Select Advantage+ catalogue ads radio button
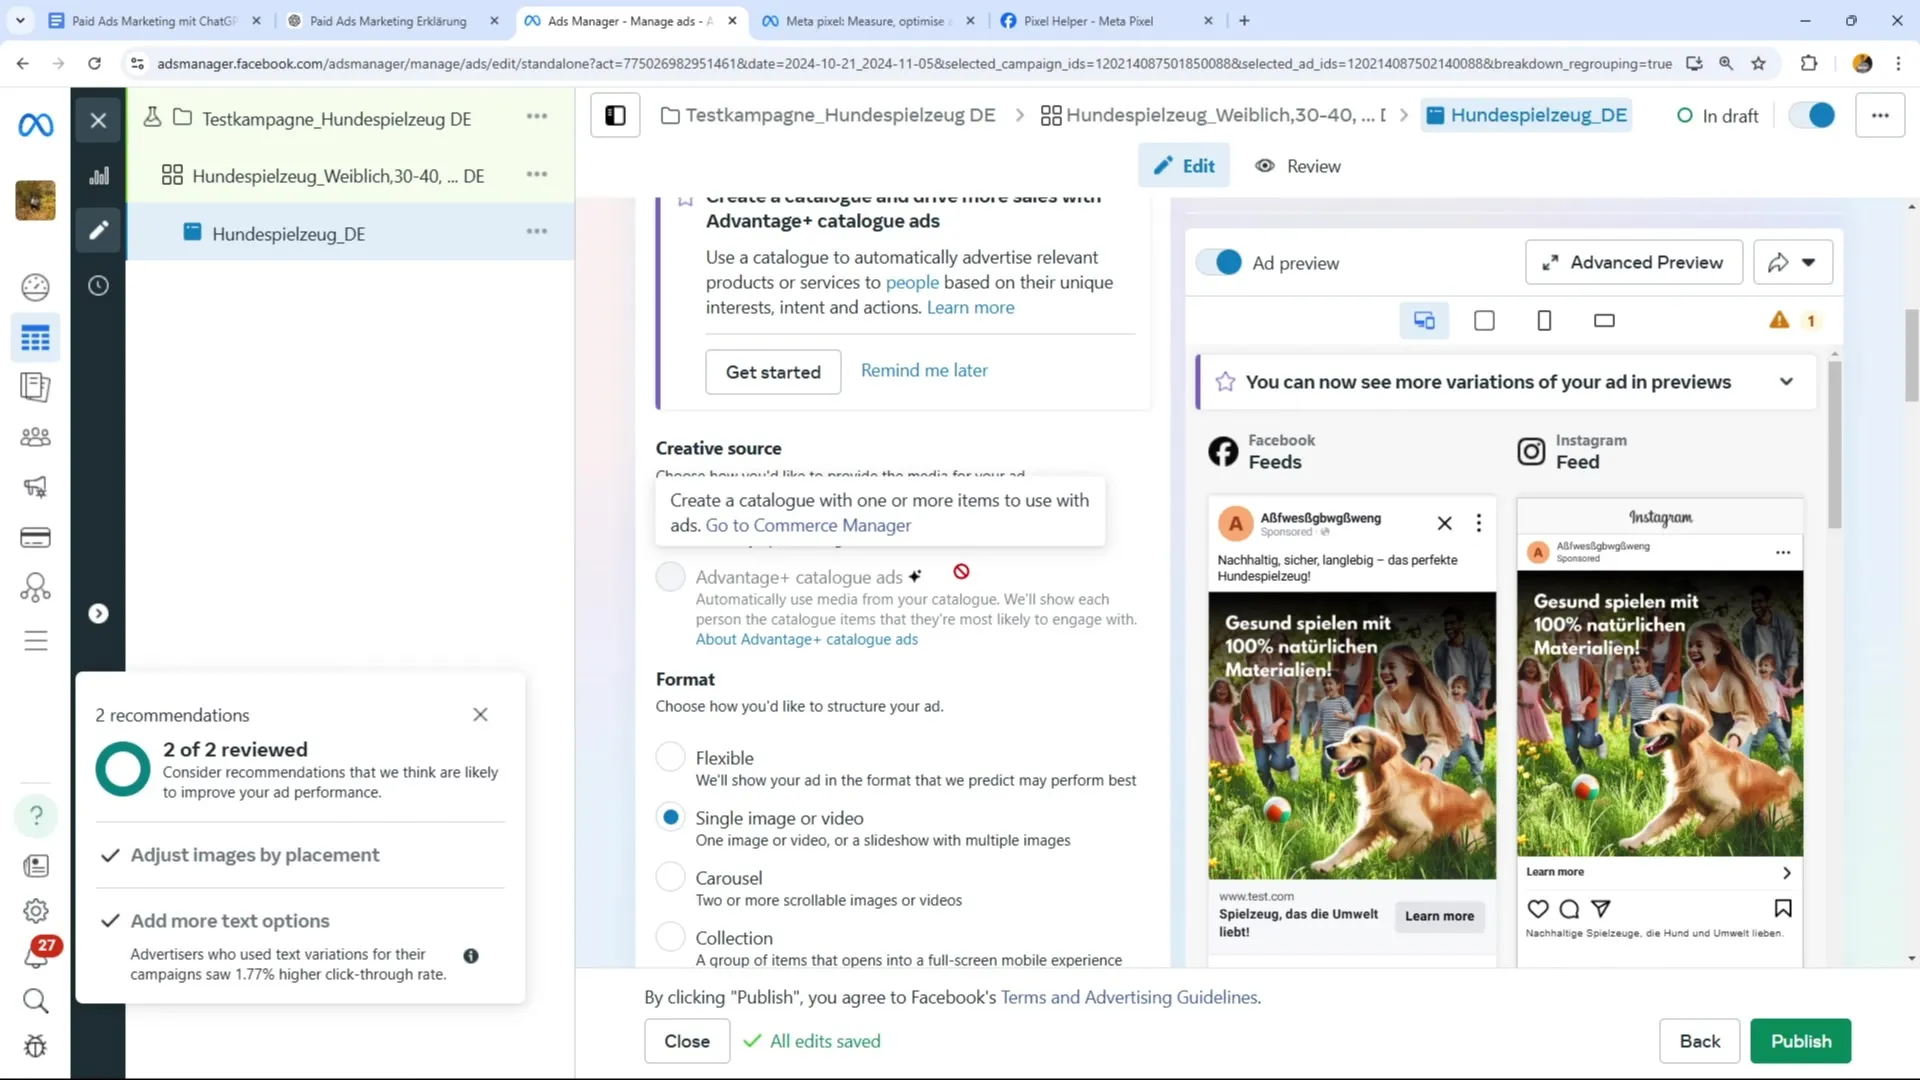 [x=670, y=576]
